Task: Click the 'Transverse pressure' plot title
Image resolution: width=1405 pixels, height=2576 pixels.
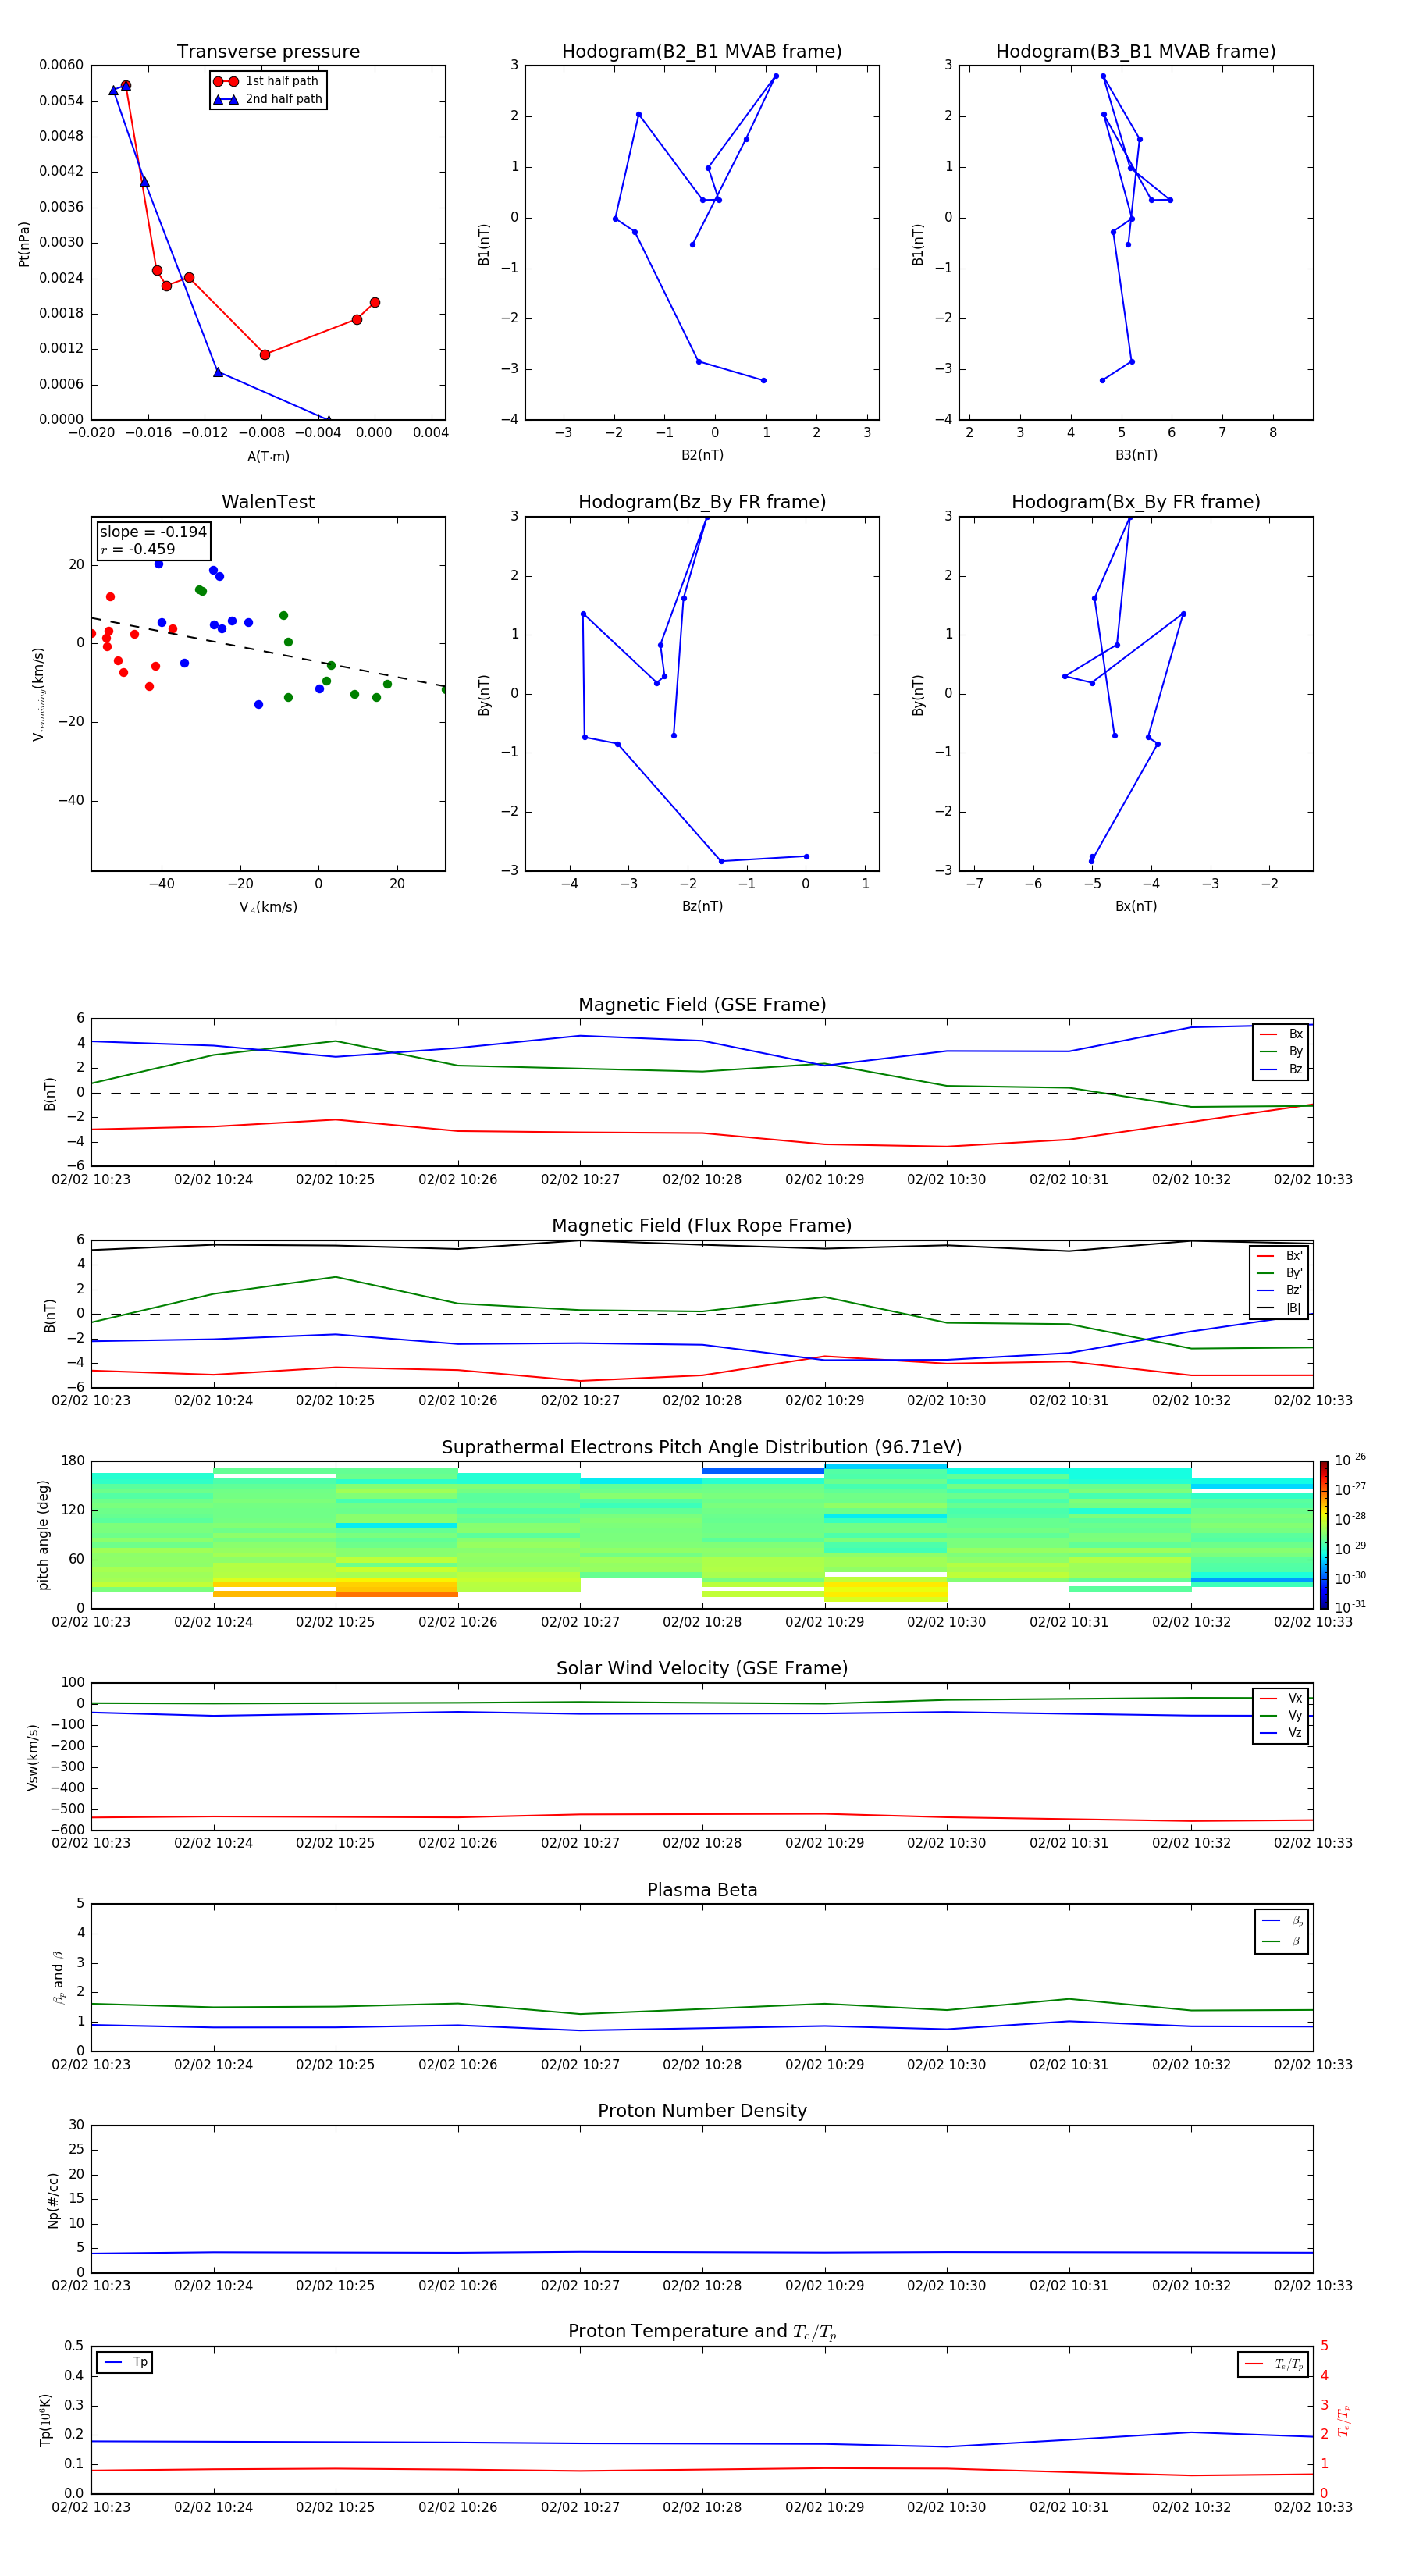Action: tap(268, 52)
